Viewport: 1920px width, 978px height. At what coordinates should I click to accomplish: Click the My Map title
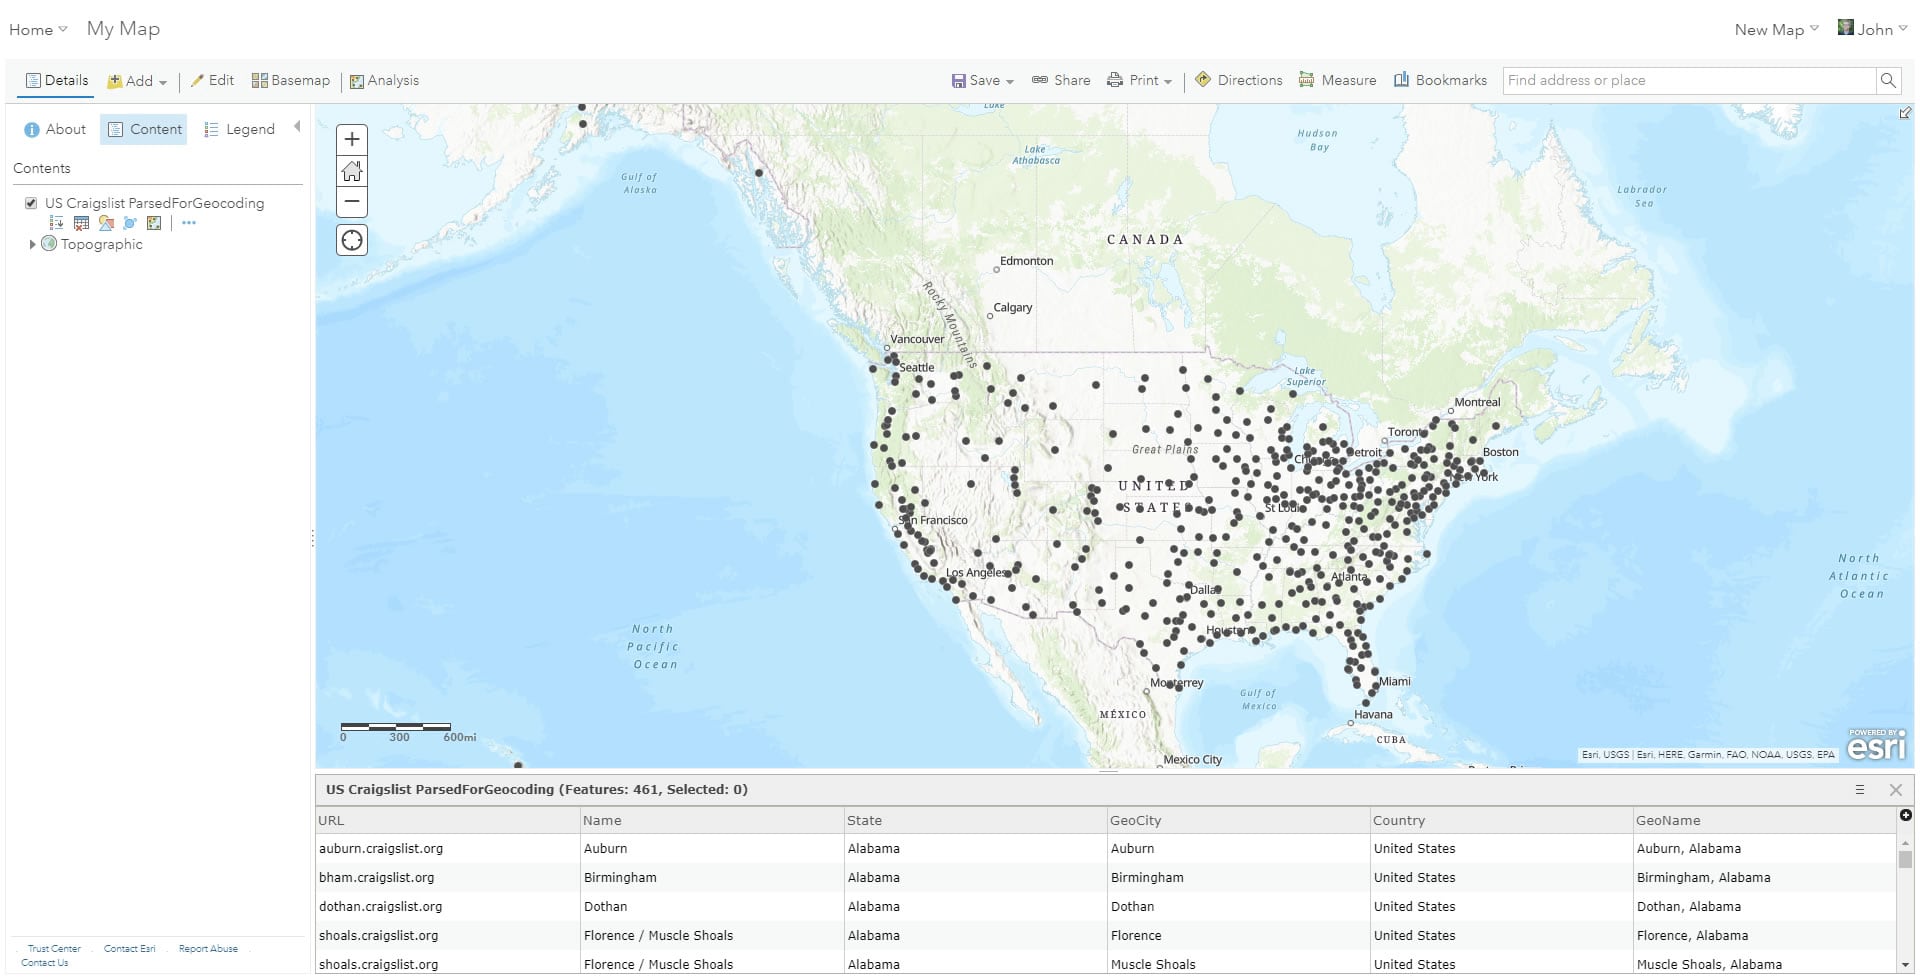coord(123,29)
